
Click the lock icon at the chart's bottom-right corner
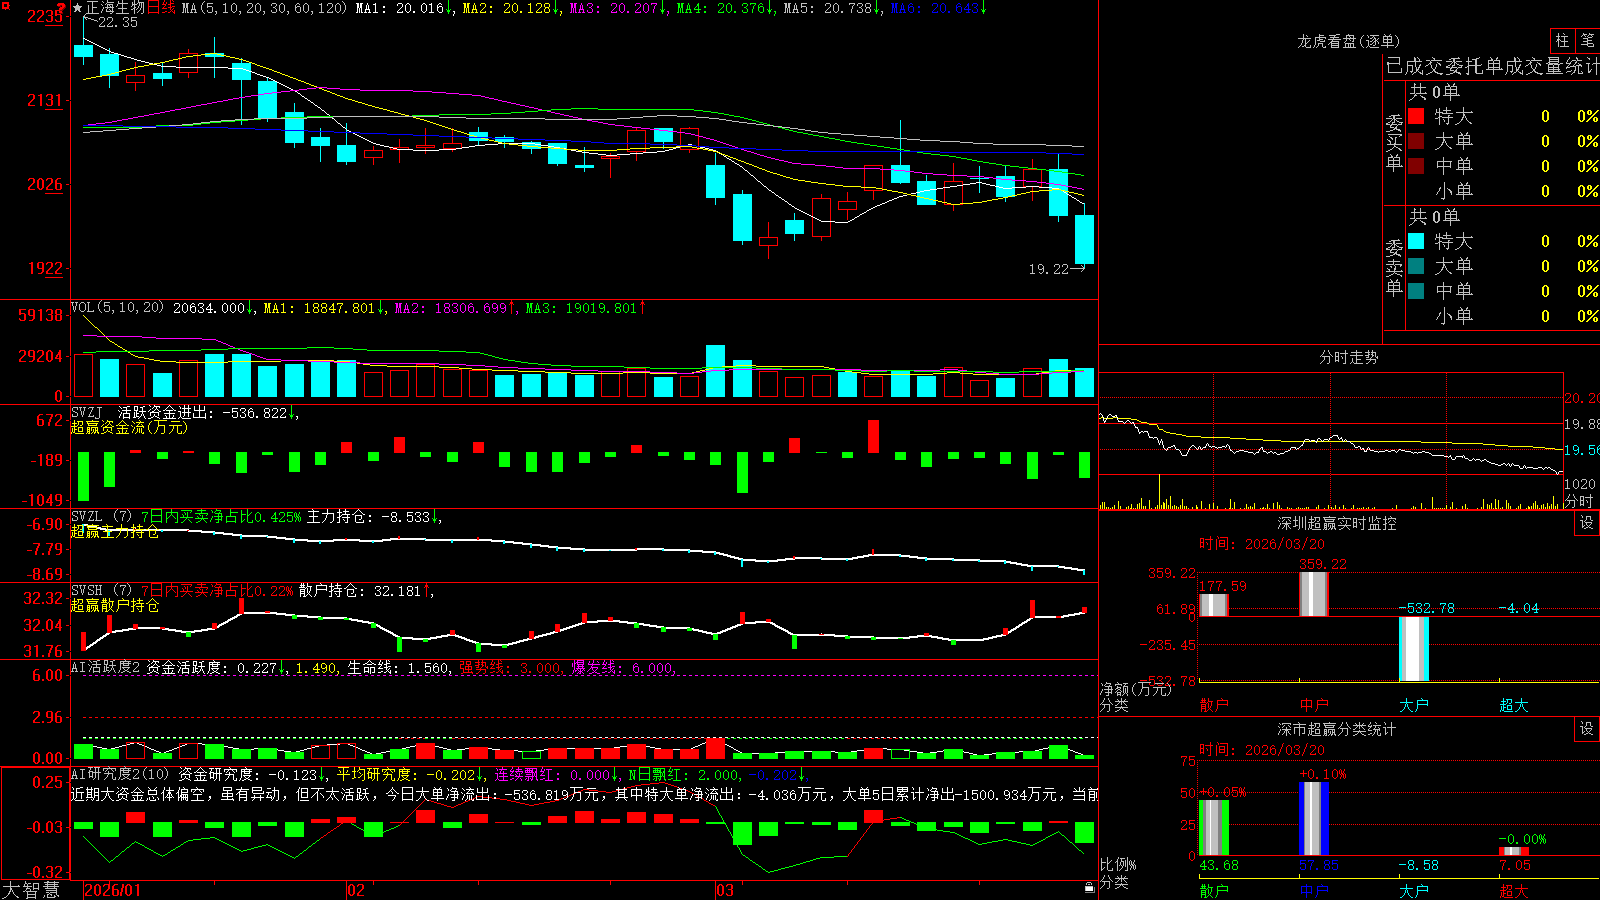point(1089,888)
